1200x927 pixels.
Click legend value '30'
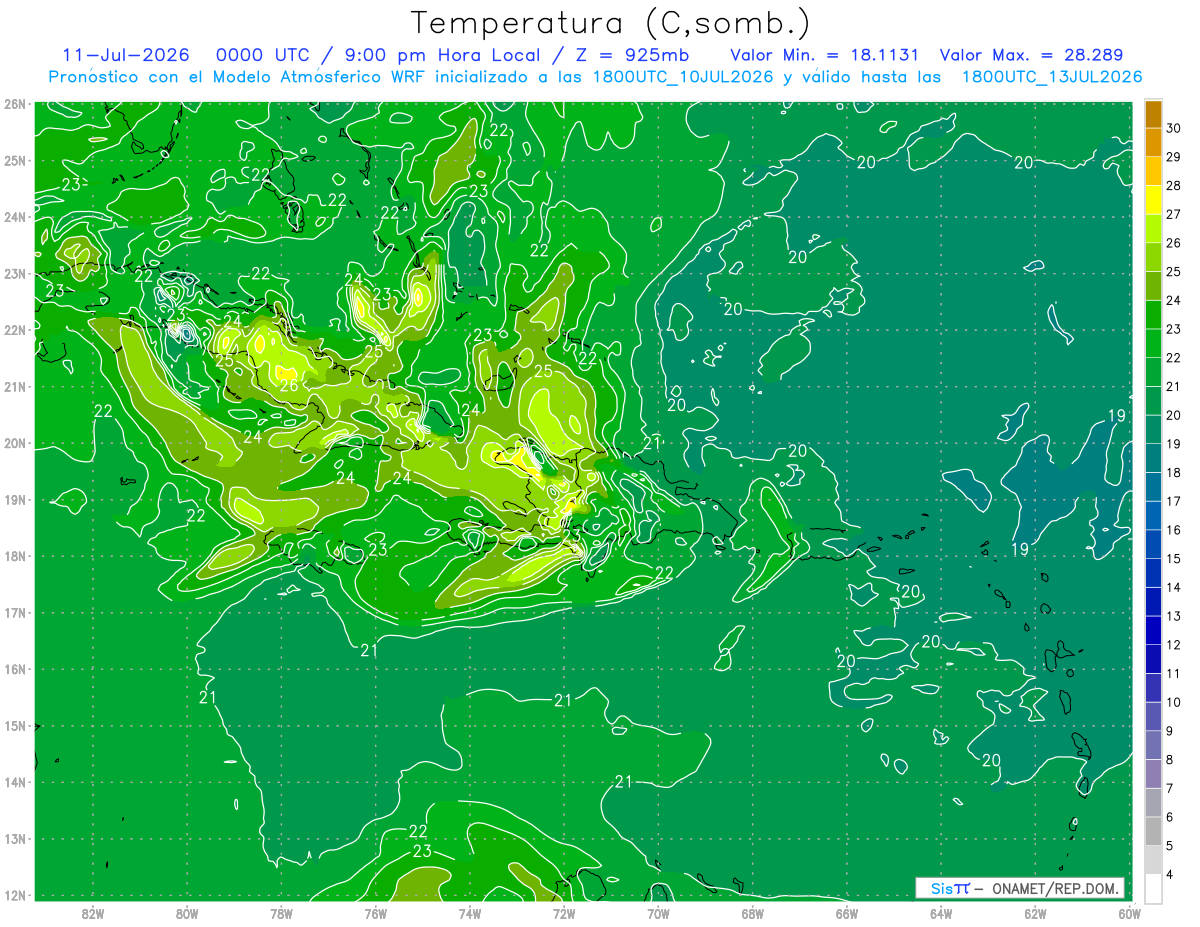[1175, 128]
